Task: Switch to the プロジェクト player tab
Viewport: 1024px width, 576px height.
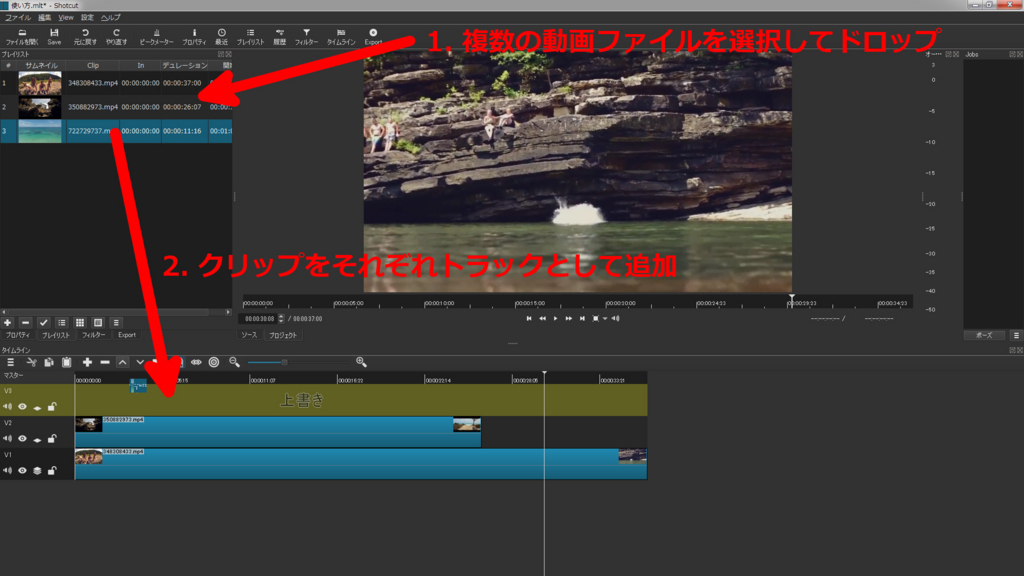Action: 283,335
